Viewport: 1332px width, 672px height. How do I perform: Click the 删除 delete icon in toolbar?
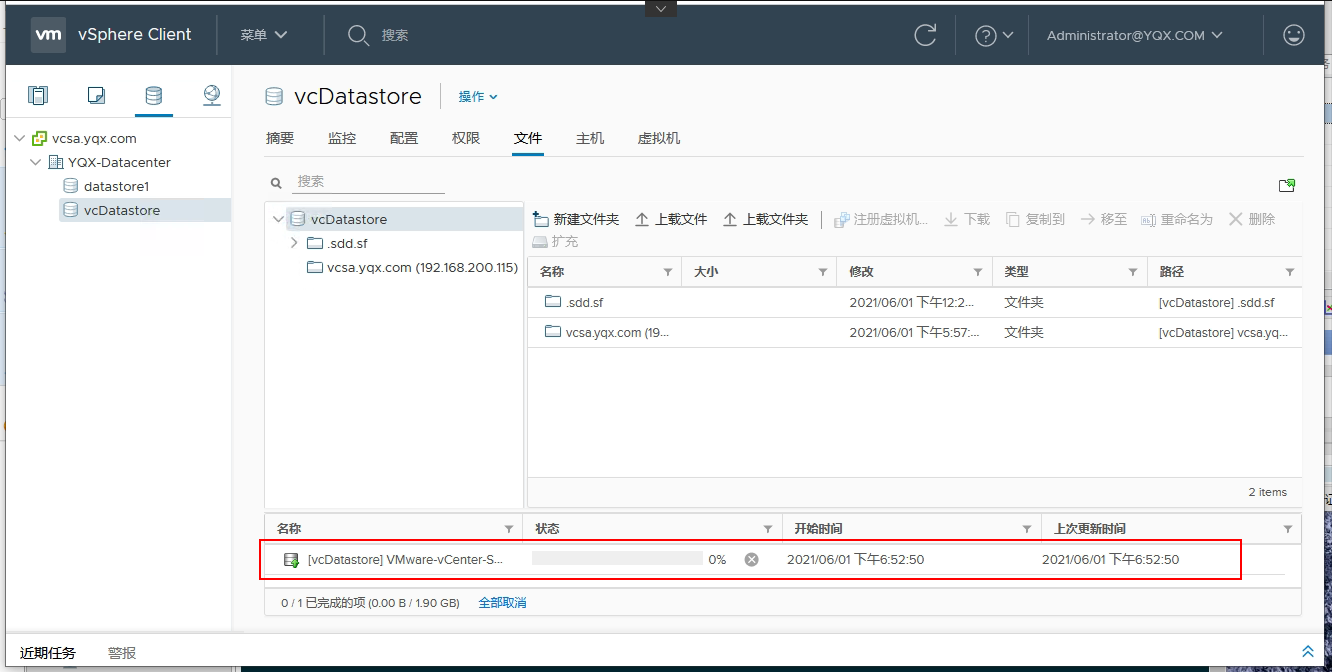coord(1251,219)
